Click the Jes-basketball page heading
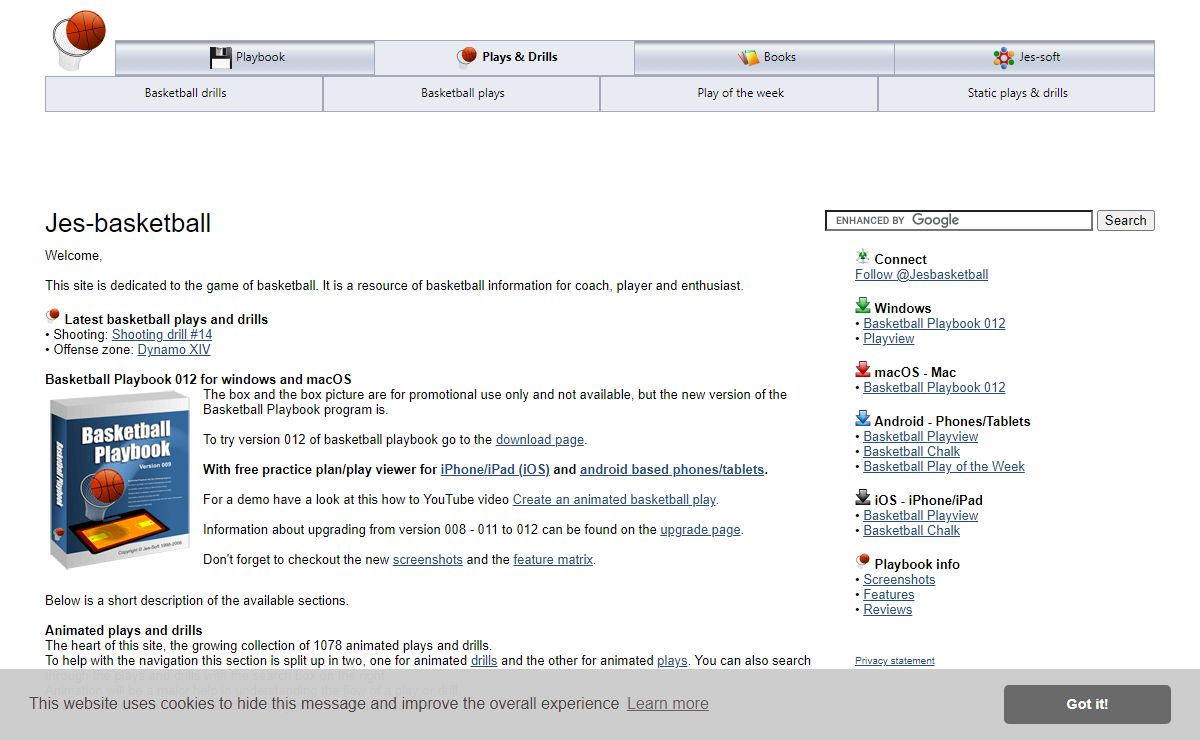 [128, 223]
